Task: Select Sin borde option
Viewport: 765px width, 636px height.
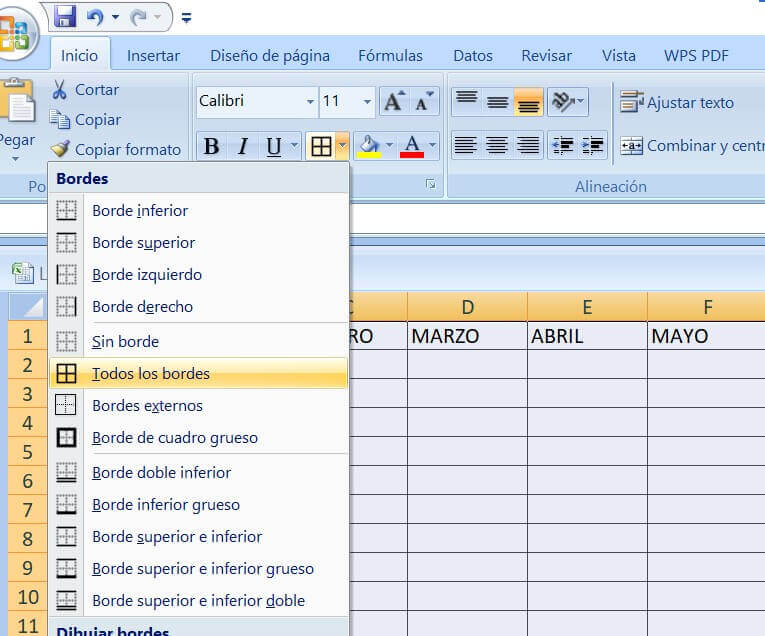Action: 199,341
